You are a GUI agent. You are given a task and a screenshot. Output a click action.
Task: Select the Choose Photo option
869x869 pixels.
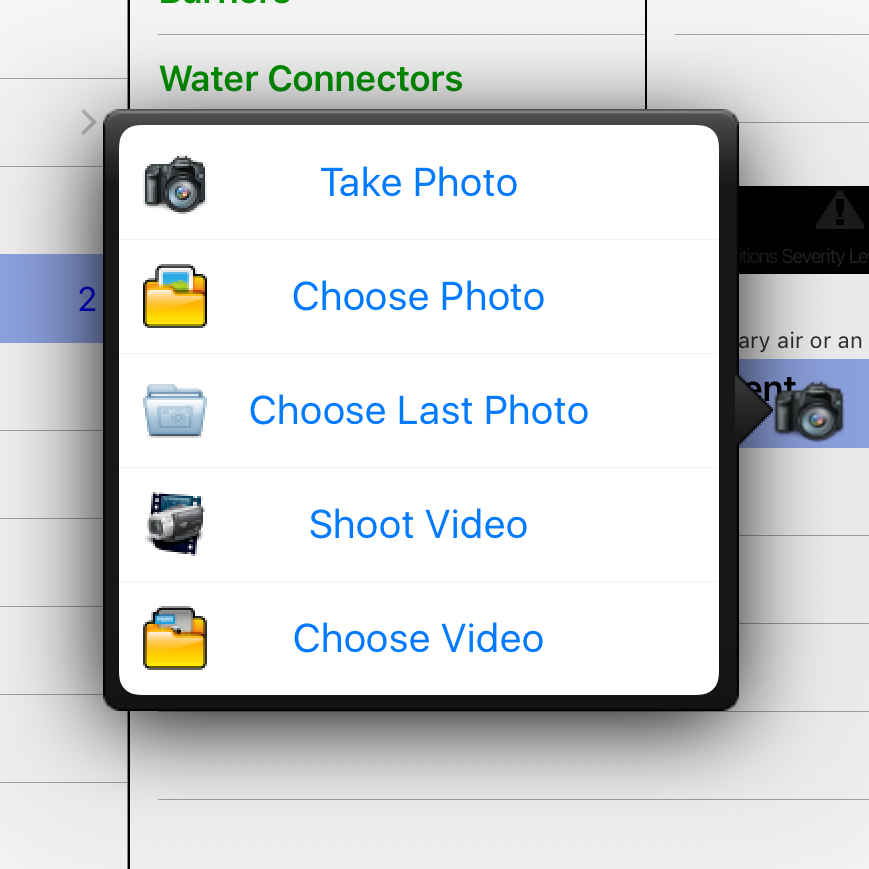coord(419,297)
